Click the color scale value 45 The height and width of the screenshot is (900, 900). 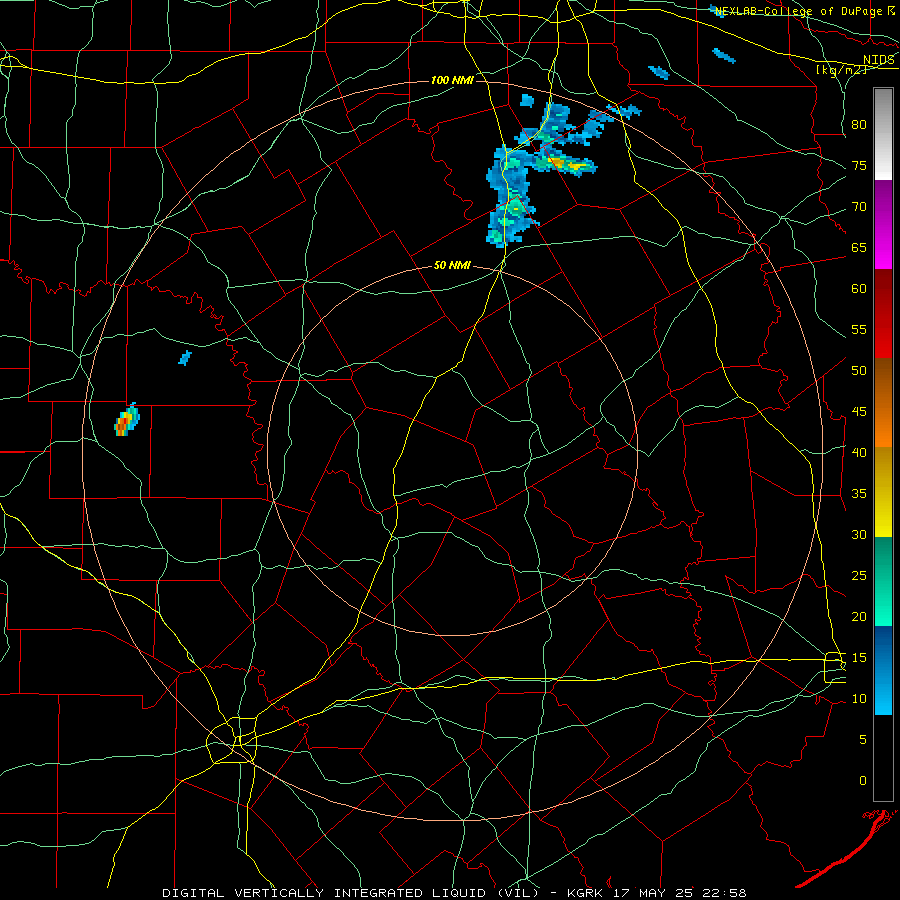tap(859, 412)
